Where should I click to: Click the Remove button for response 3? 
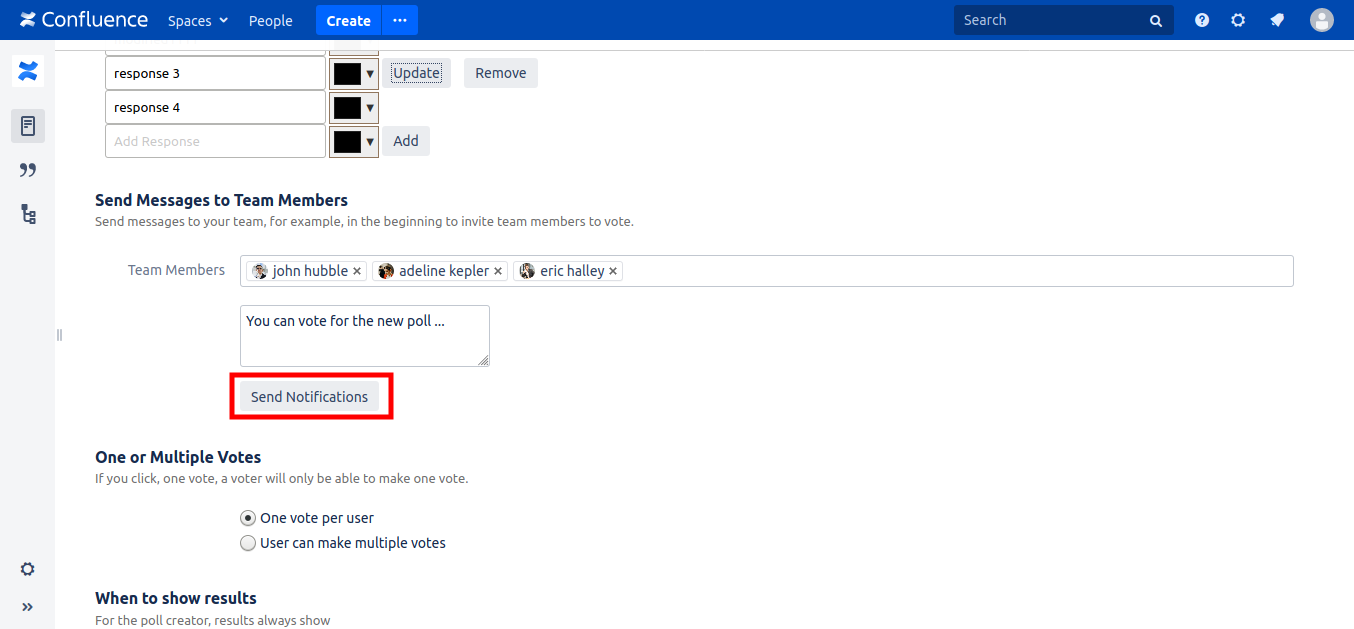coord(500,73)
